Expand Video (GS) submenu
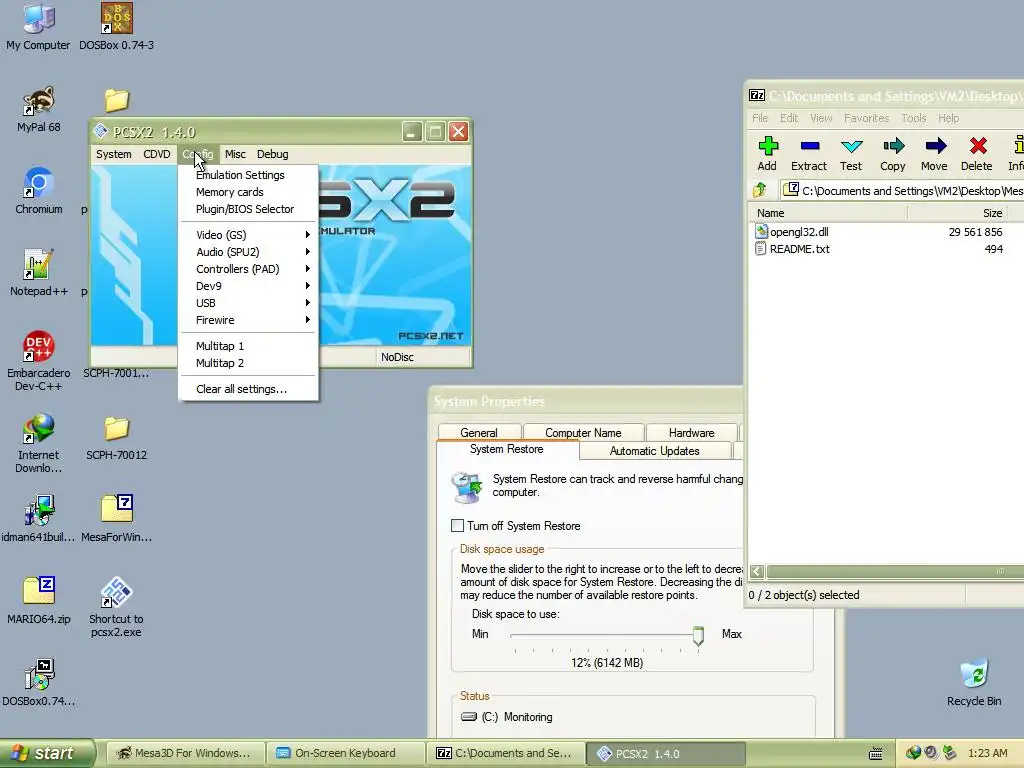Viewport: 1024px width, 768px height. (248, 234)
